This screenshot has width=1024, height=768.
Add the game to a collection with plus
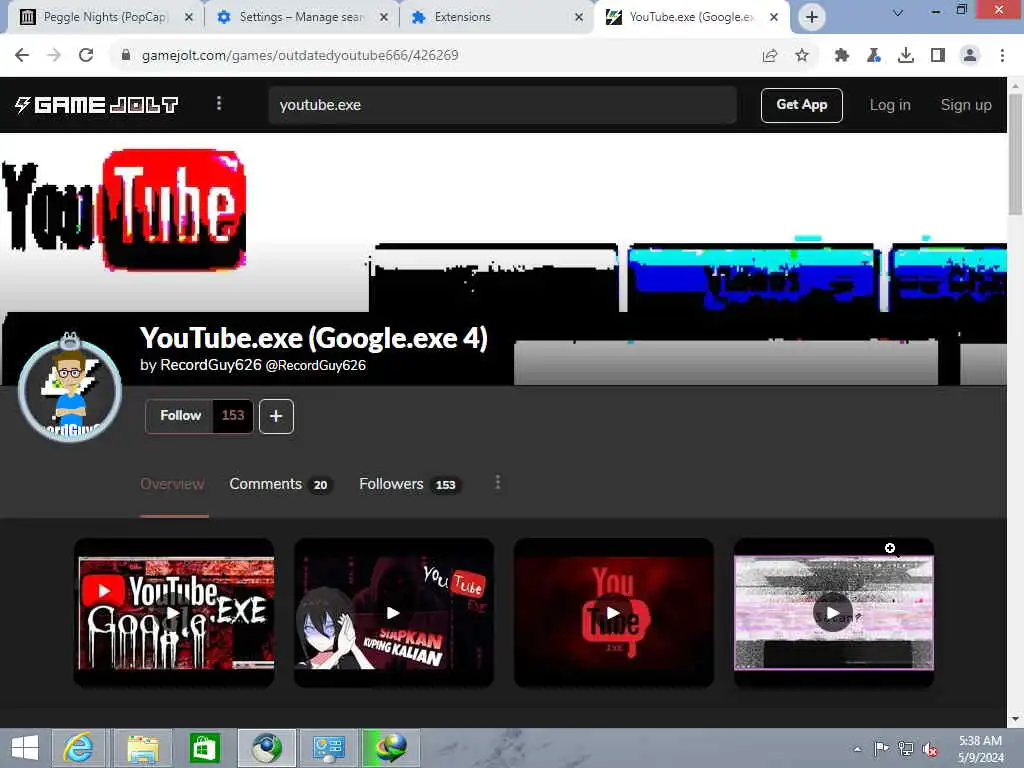276,416
